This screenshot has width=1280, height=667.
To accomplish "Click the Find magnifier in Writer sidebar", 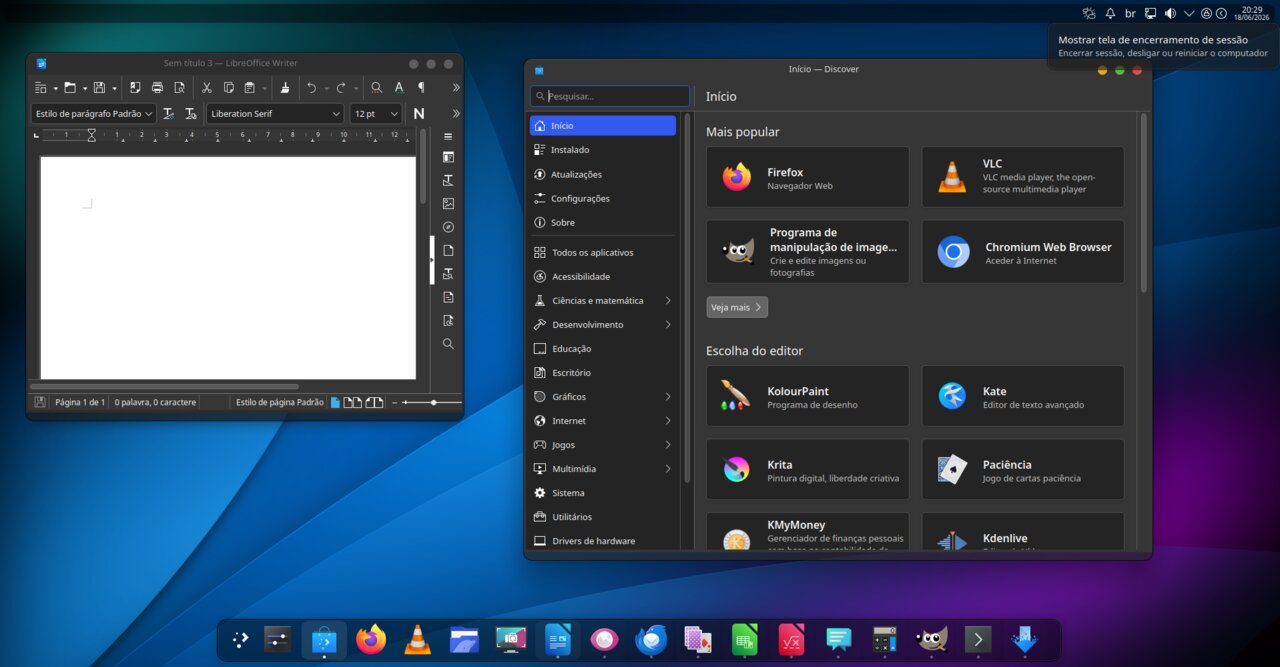I will coord(448,343).
